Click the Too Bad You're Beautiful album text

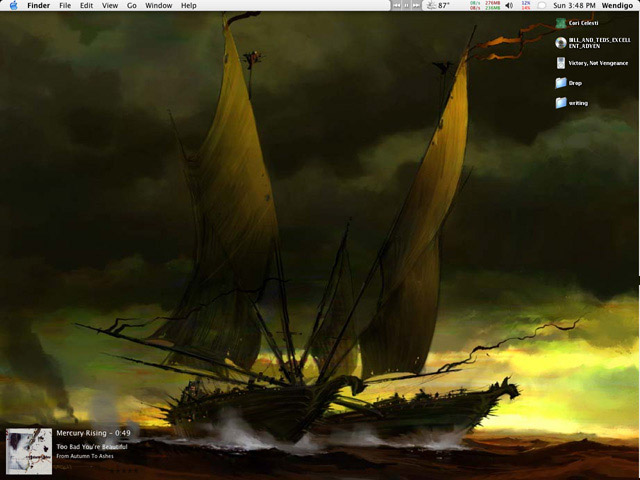pos(92,447)
